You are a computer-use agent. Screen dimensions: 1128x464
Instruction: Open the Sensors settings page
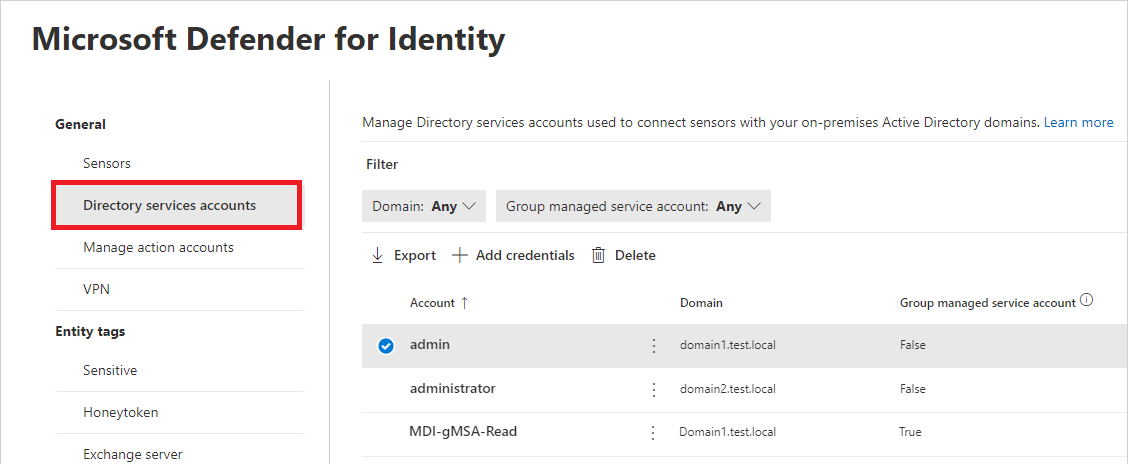(x=106, y=163)
